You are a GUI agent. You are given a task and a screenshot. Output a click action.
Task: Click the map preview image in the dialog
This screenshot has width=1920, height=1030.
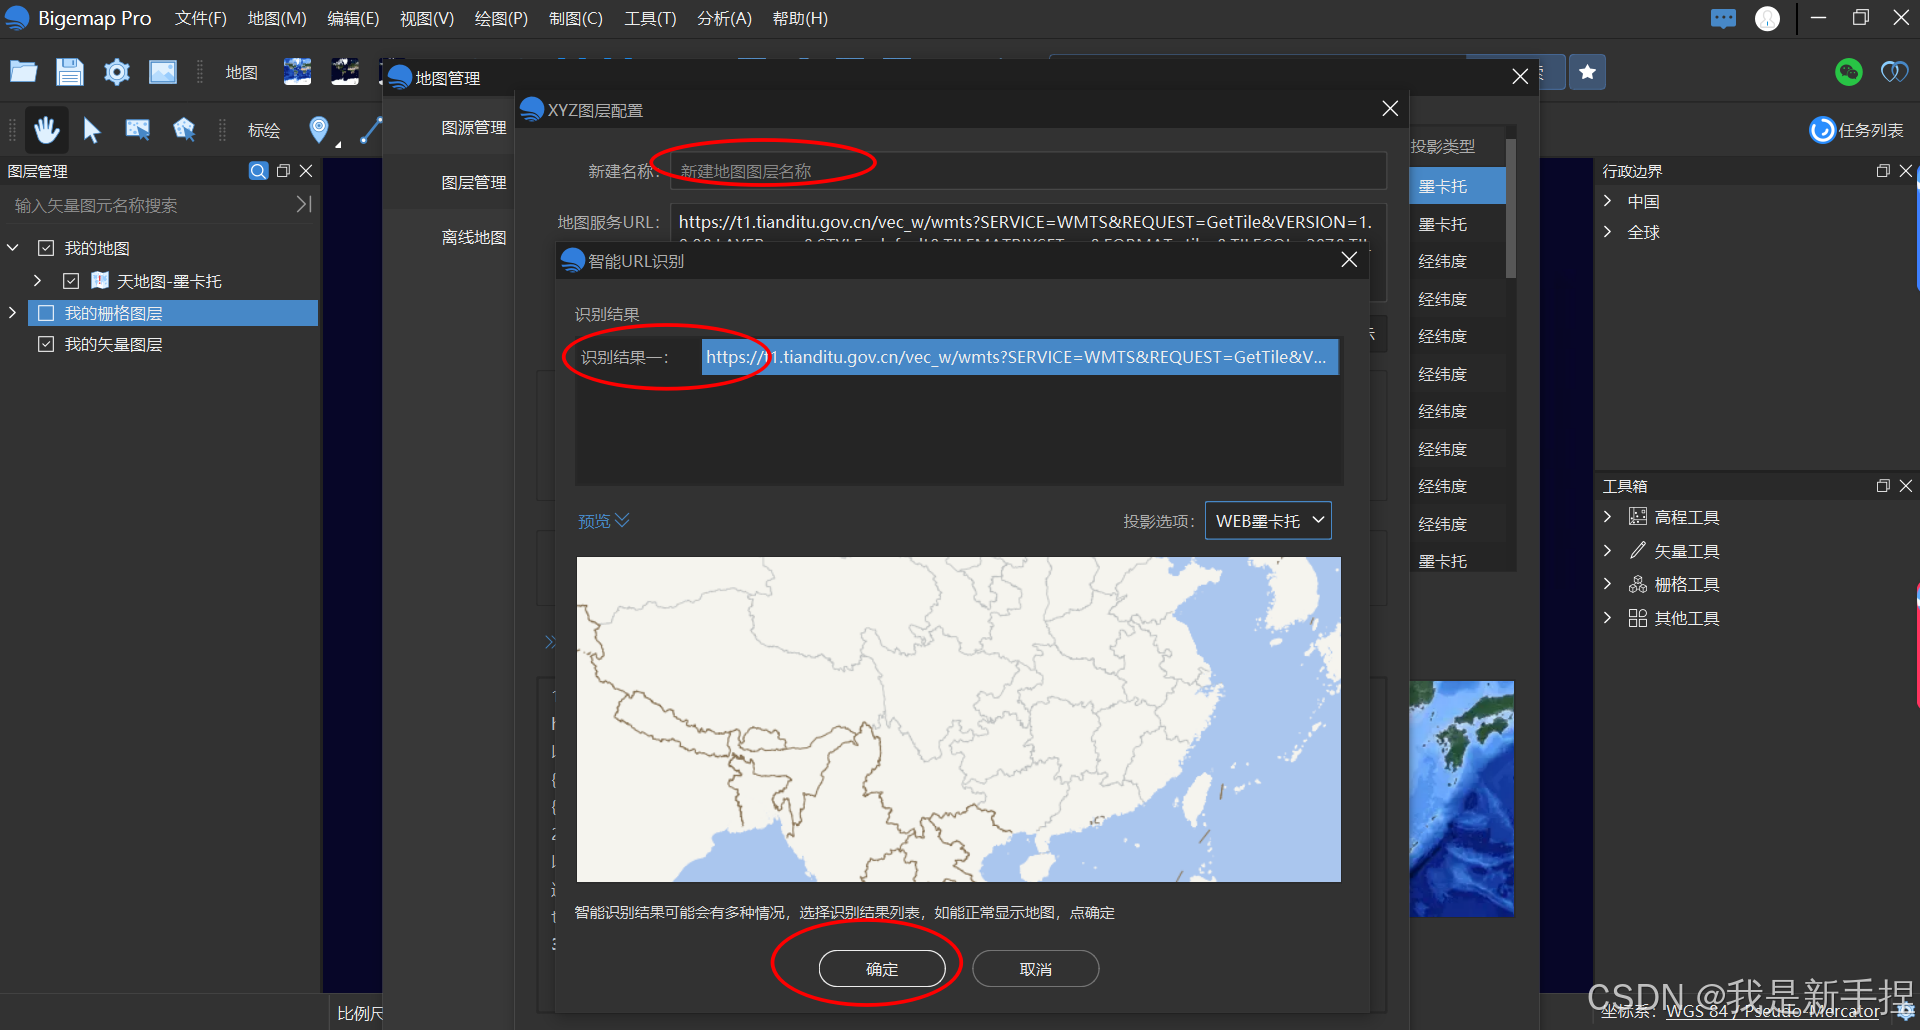[x=959, y=719]
